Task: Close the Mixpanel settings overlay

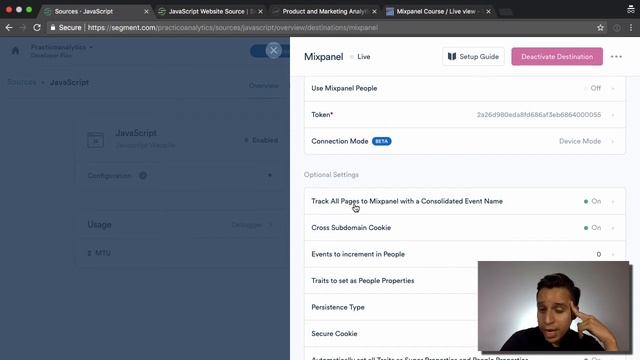Action: [273, 51]
